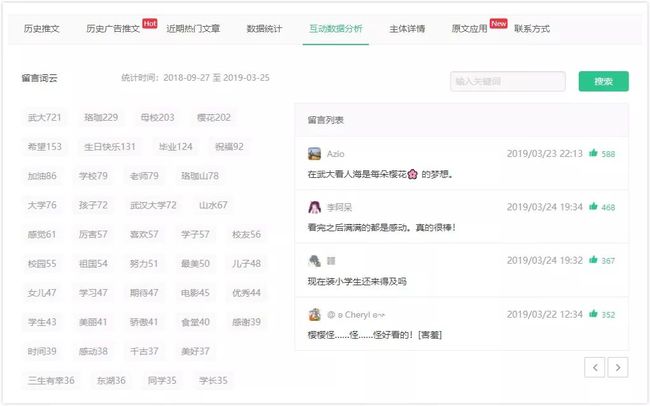Click the 学长35 tag

click(x=213, y=380)
